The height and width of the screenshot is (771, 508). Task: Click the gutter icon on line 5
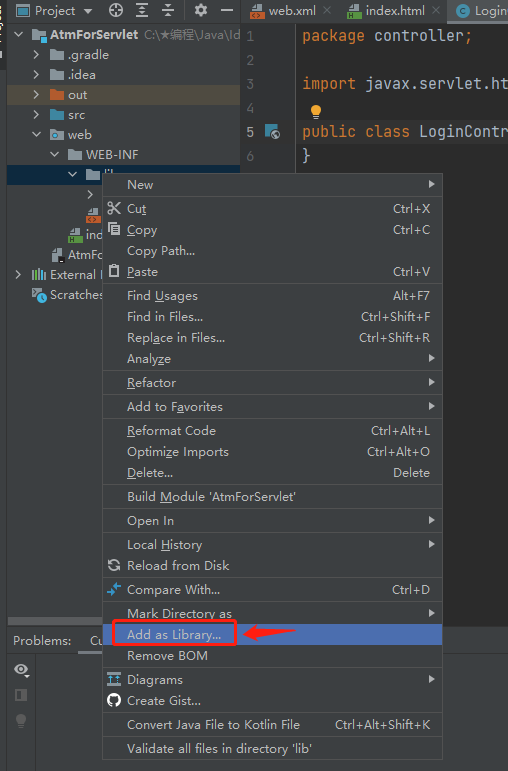pos(272,131)
